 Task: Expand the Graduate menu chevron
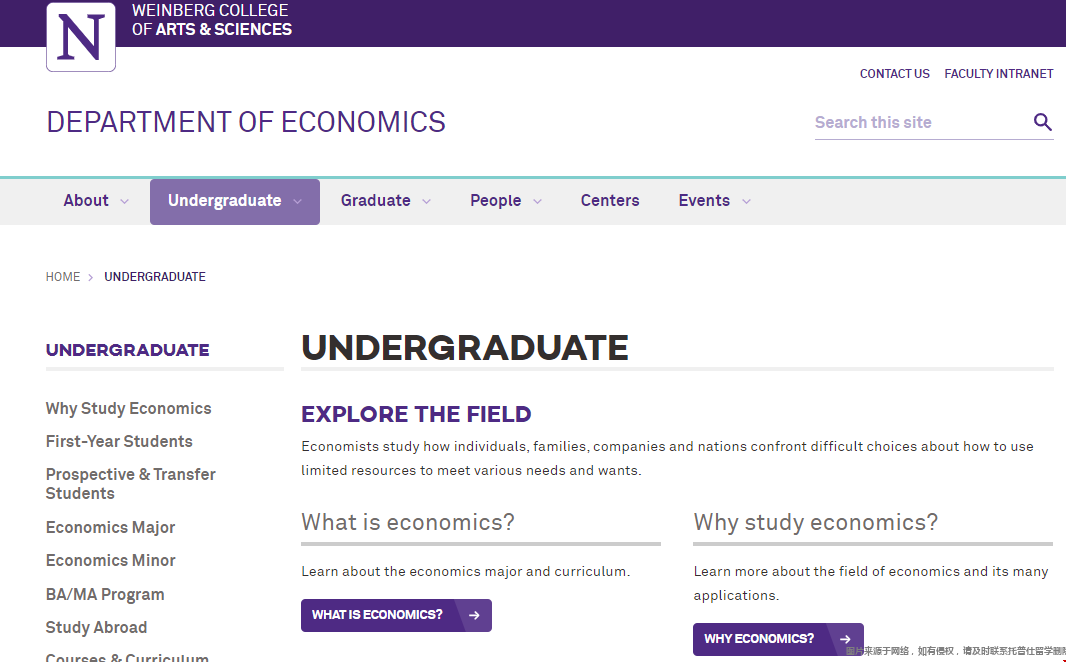click(427, 201)
